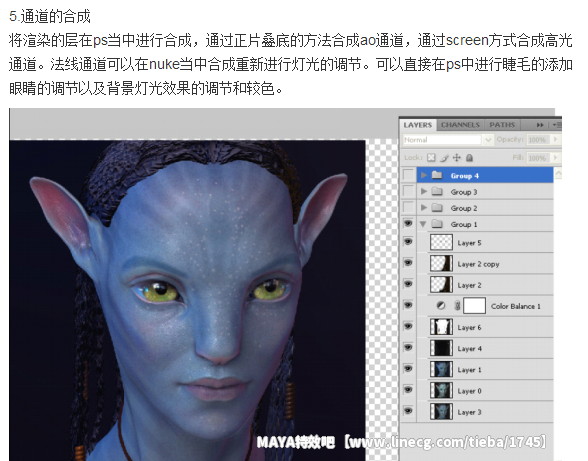Hide Layer 6 with eye icon
Screen dimensions: 588x461
(x=408, y=326)
